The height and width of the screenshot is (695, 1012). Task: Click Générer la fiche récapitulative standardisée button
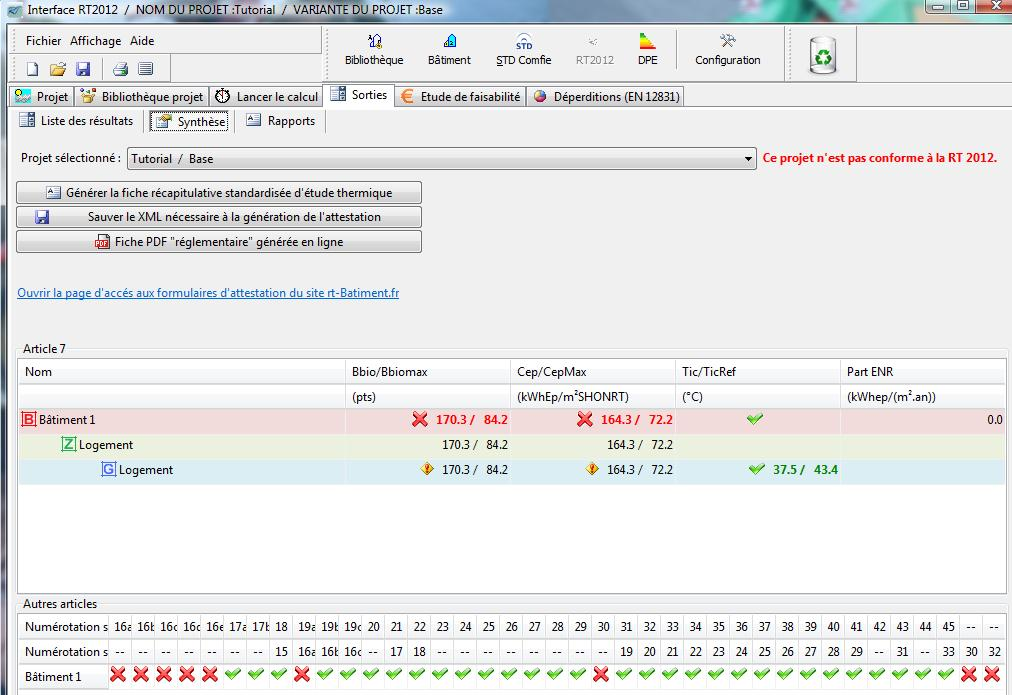tap(219, 192)
